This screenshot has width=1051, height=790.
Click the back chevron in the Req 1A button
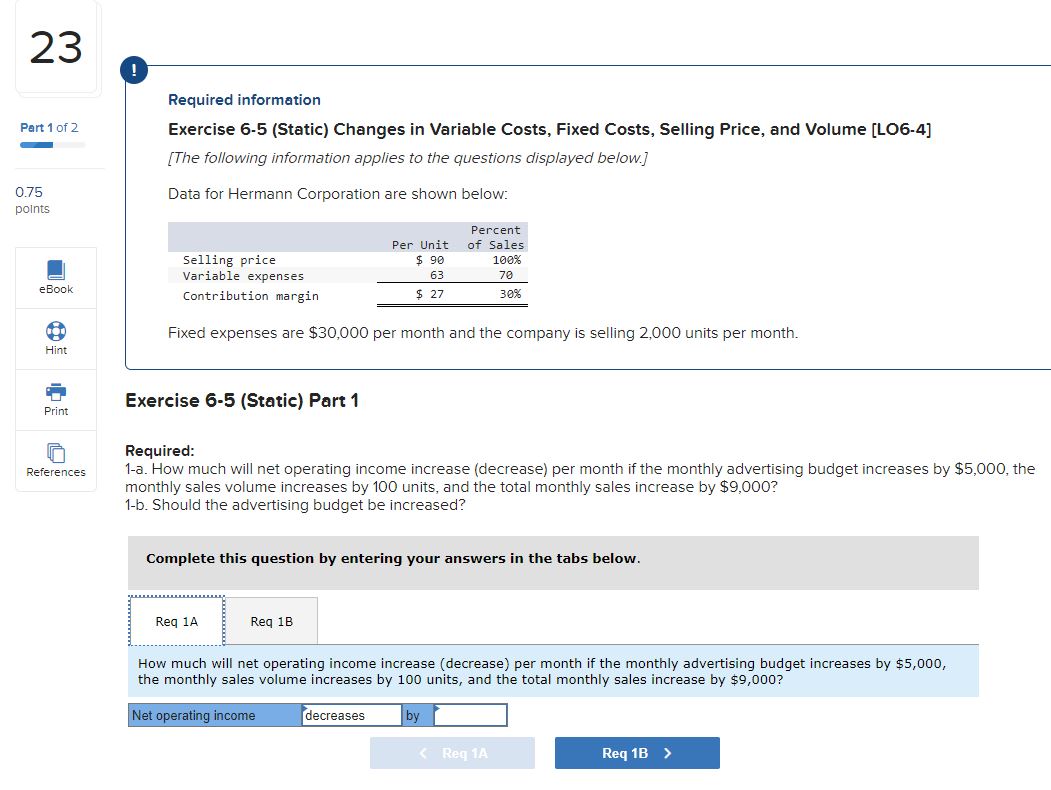pyautogui.click(x=422, y=753)
